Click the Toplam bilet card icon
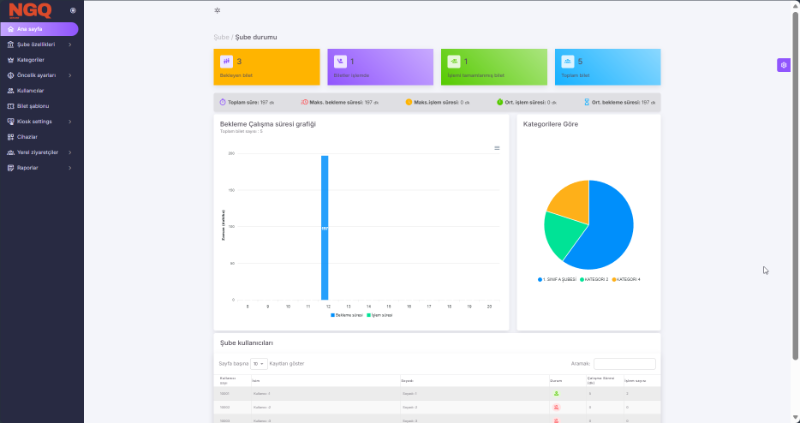 click(x=568, y=61)
